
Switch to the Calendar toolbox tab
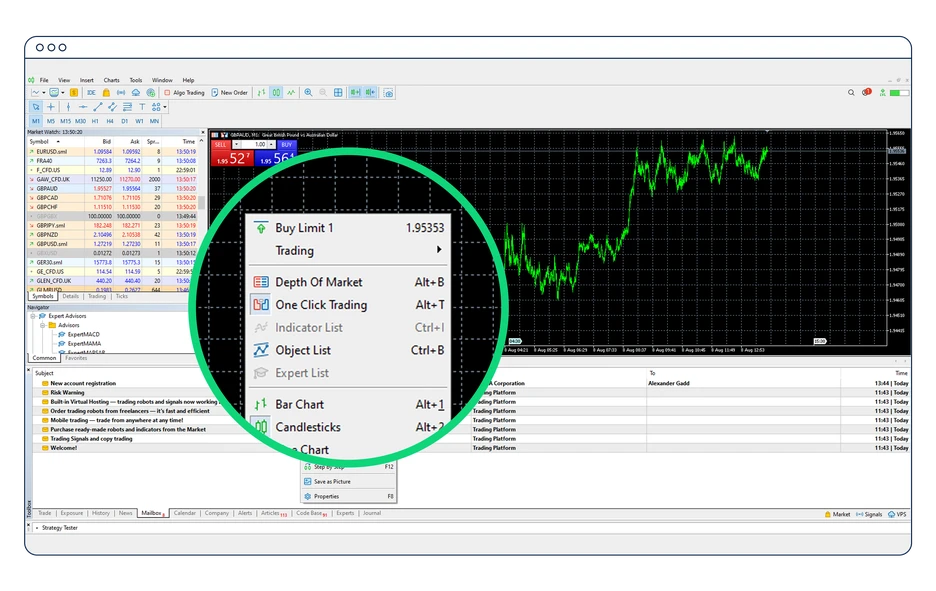[x=184, y=513]
